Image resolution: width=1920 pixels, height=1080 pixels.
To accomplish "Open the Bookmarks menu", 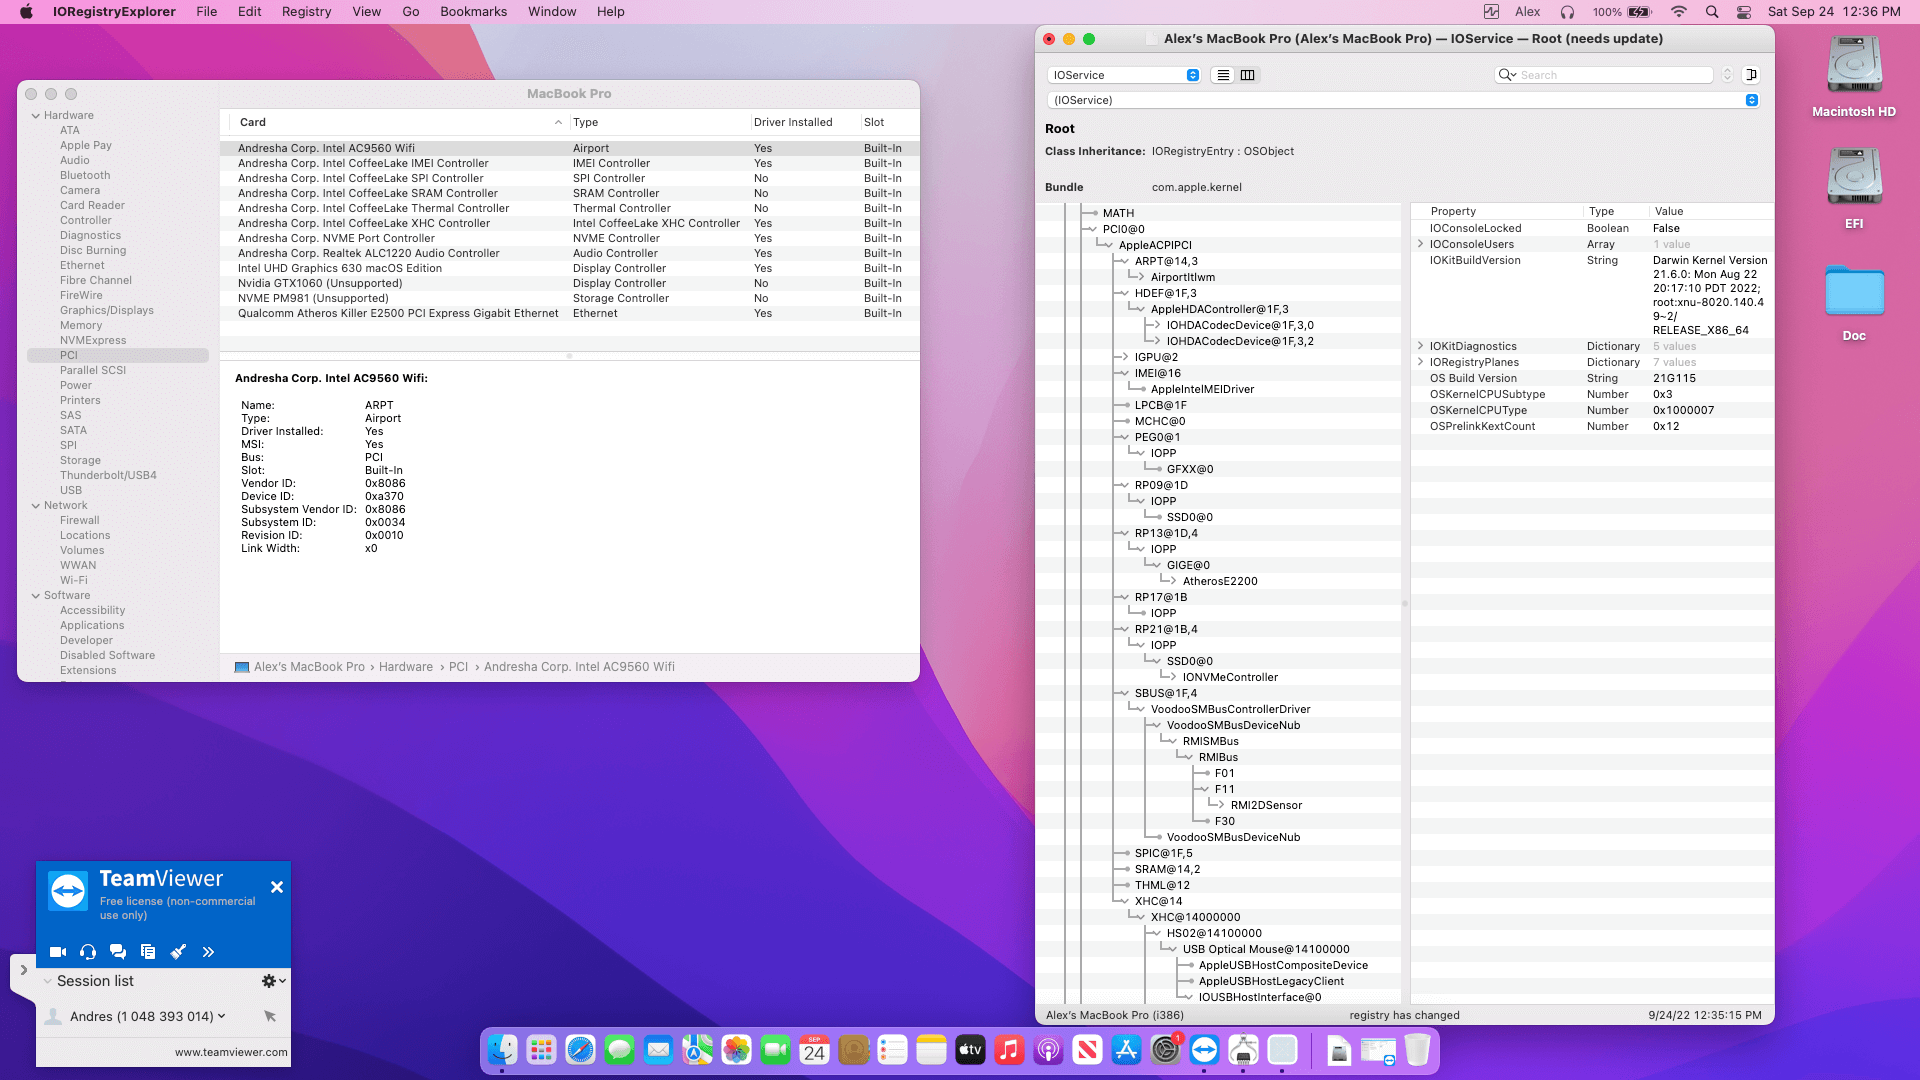I will tap(473, 12).
